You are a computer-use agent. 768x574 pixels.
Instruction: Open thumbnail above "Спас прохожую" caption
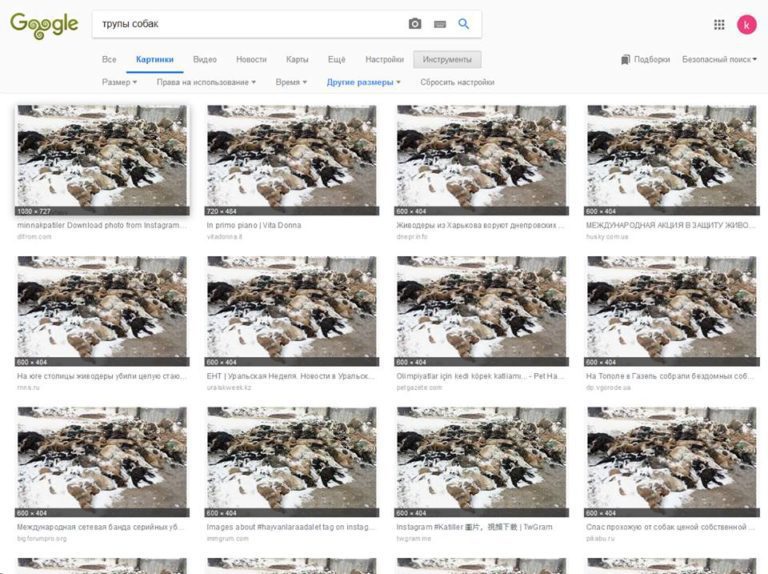pos(671,462)
